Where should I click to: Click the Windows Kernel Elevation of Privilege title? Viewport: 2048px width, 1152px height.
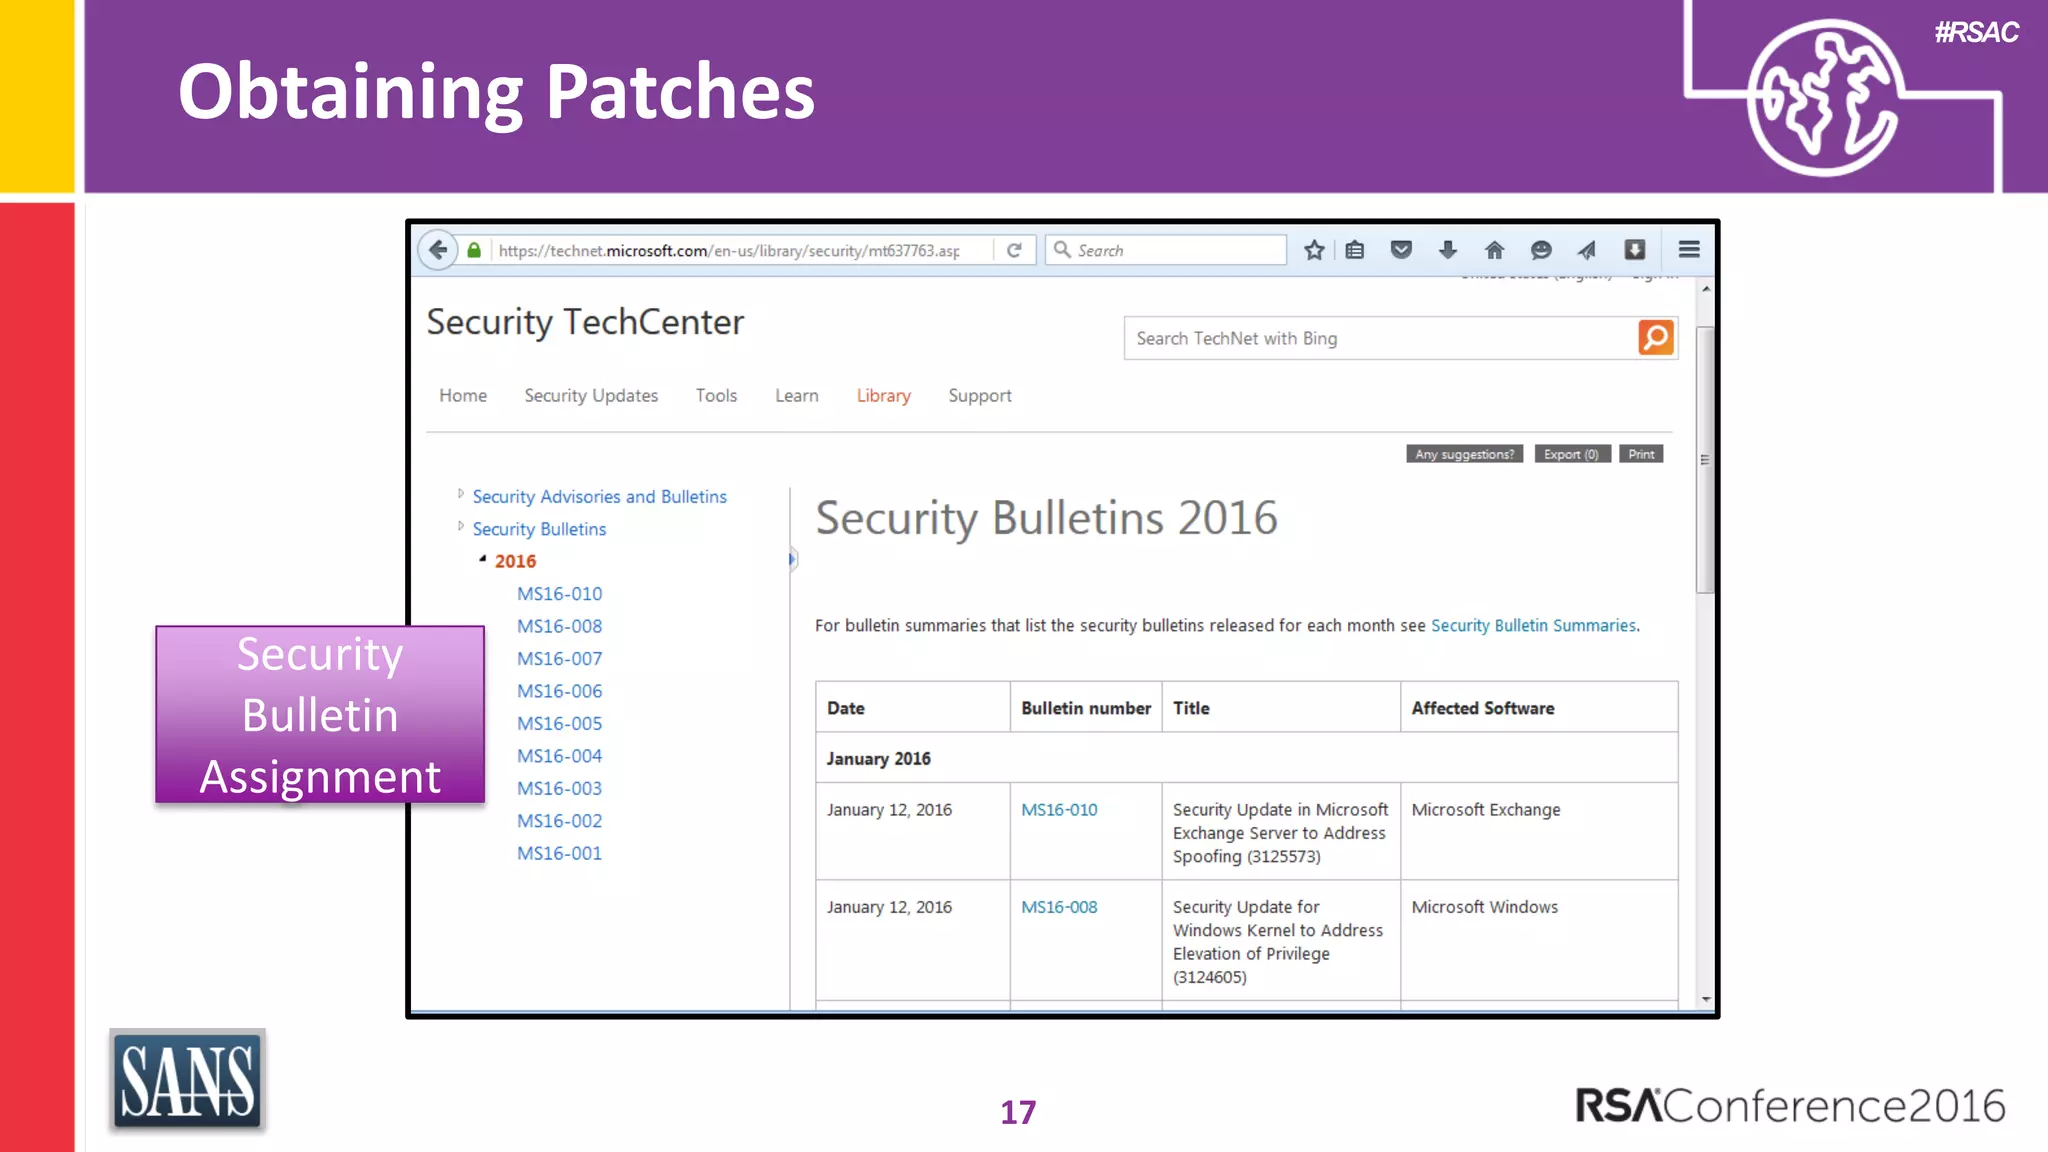pos(1281,941)
